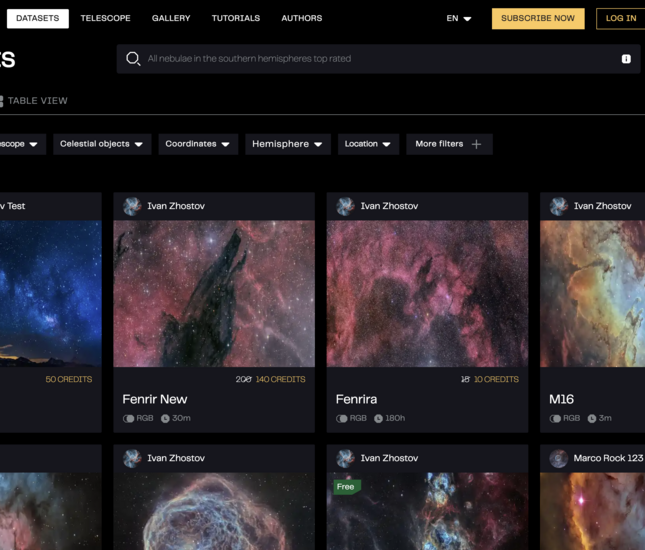Image resolution: width=645 pixels, height=550 pixels.
Task: Go to the Telescope page
Action: click(105, 19)
